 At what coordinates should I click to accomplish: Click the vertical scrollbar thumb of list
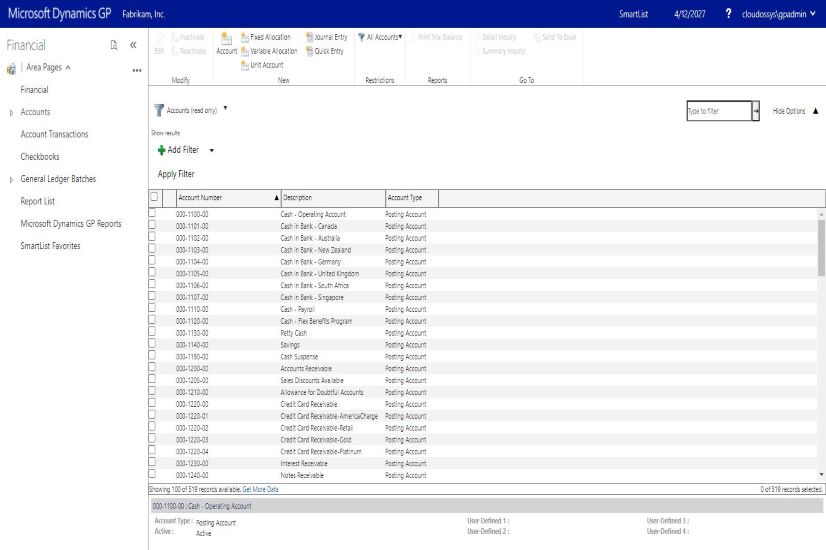[x=821, y=248]
